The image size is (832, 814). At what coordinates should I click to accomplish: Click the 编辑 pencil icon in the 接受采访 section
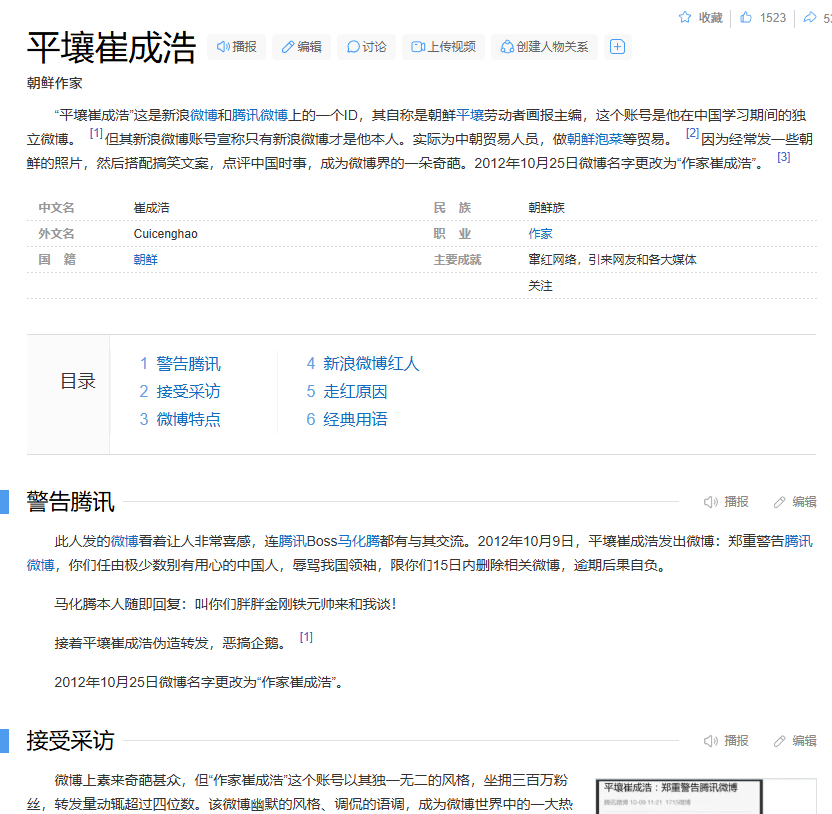pyautogui.click(x=779, y=741)
